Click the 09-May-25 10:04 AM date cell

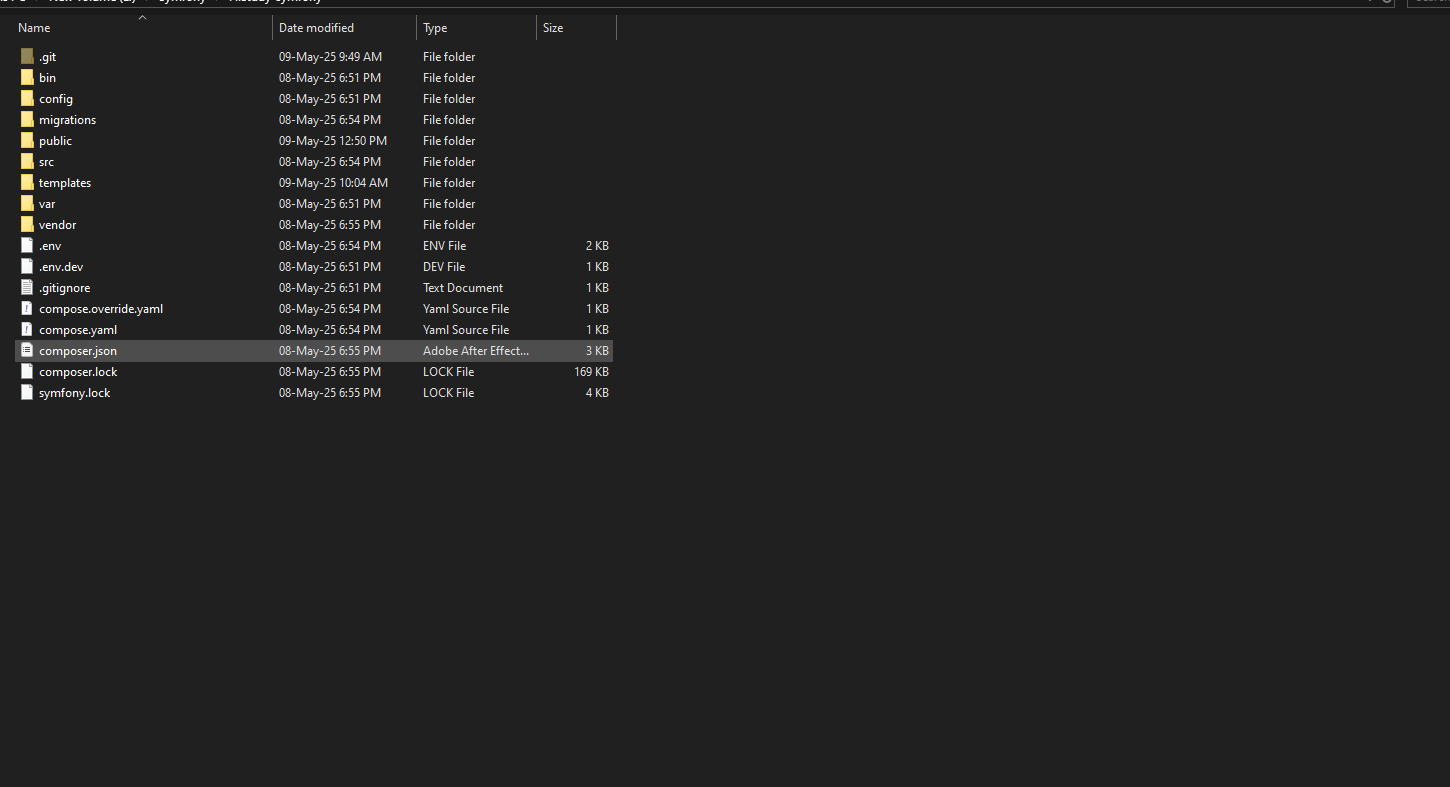(x=333, y=183)
